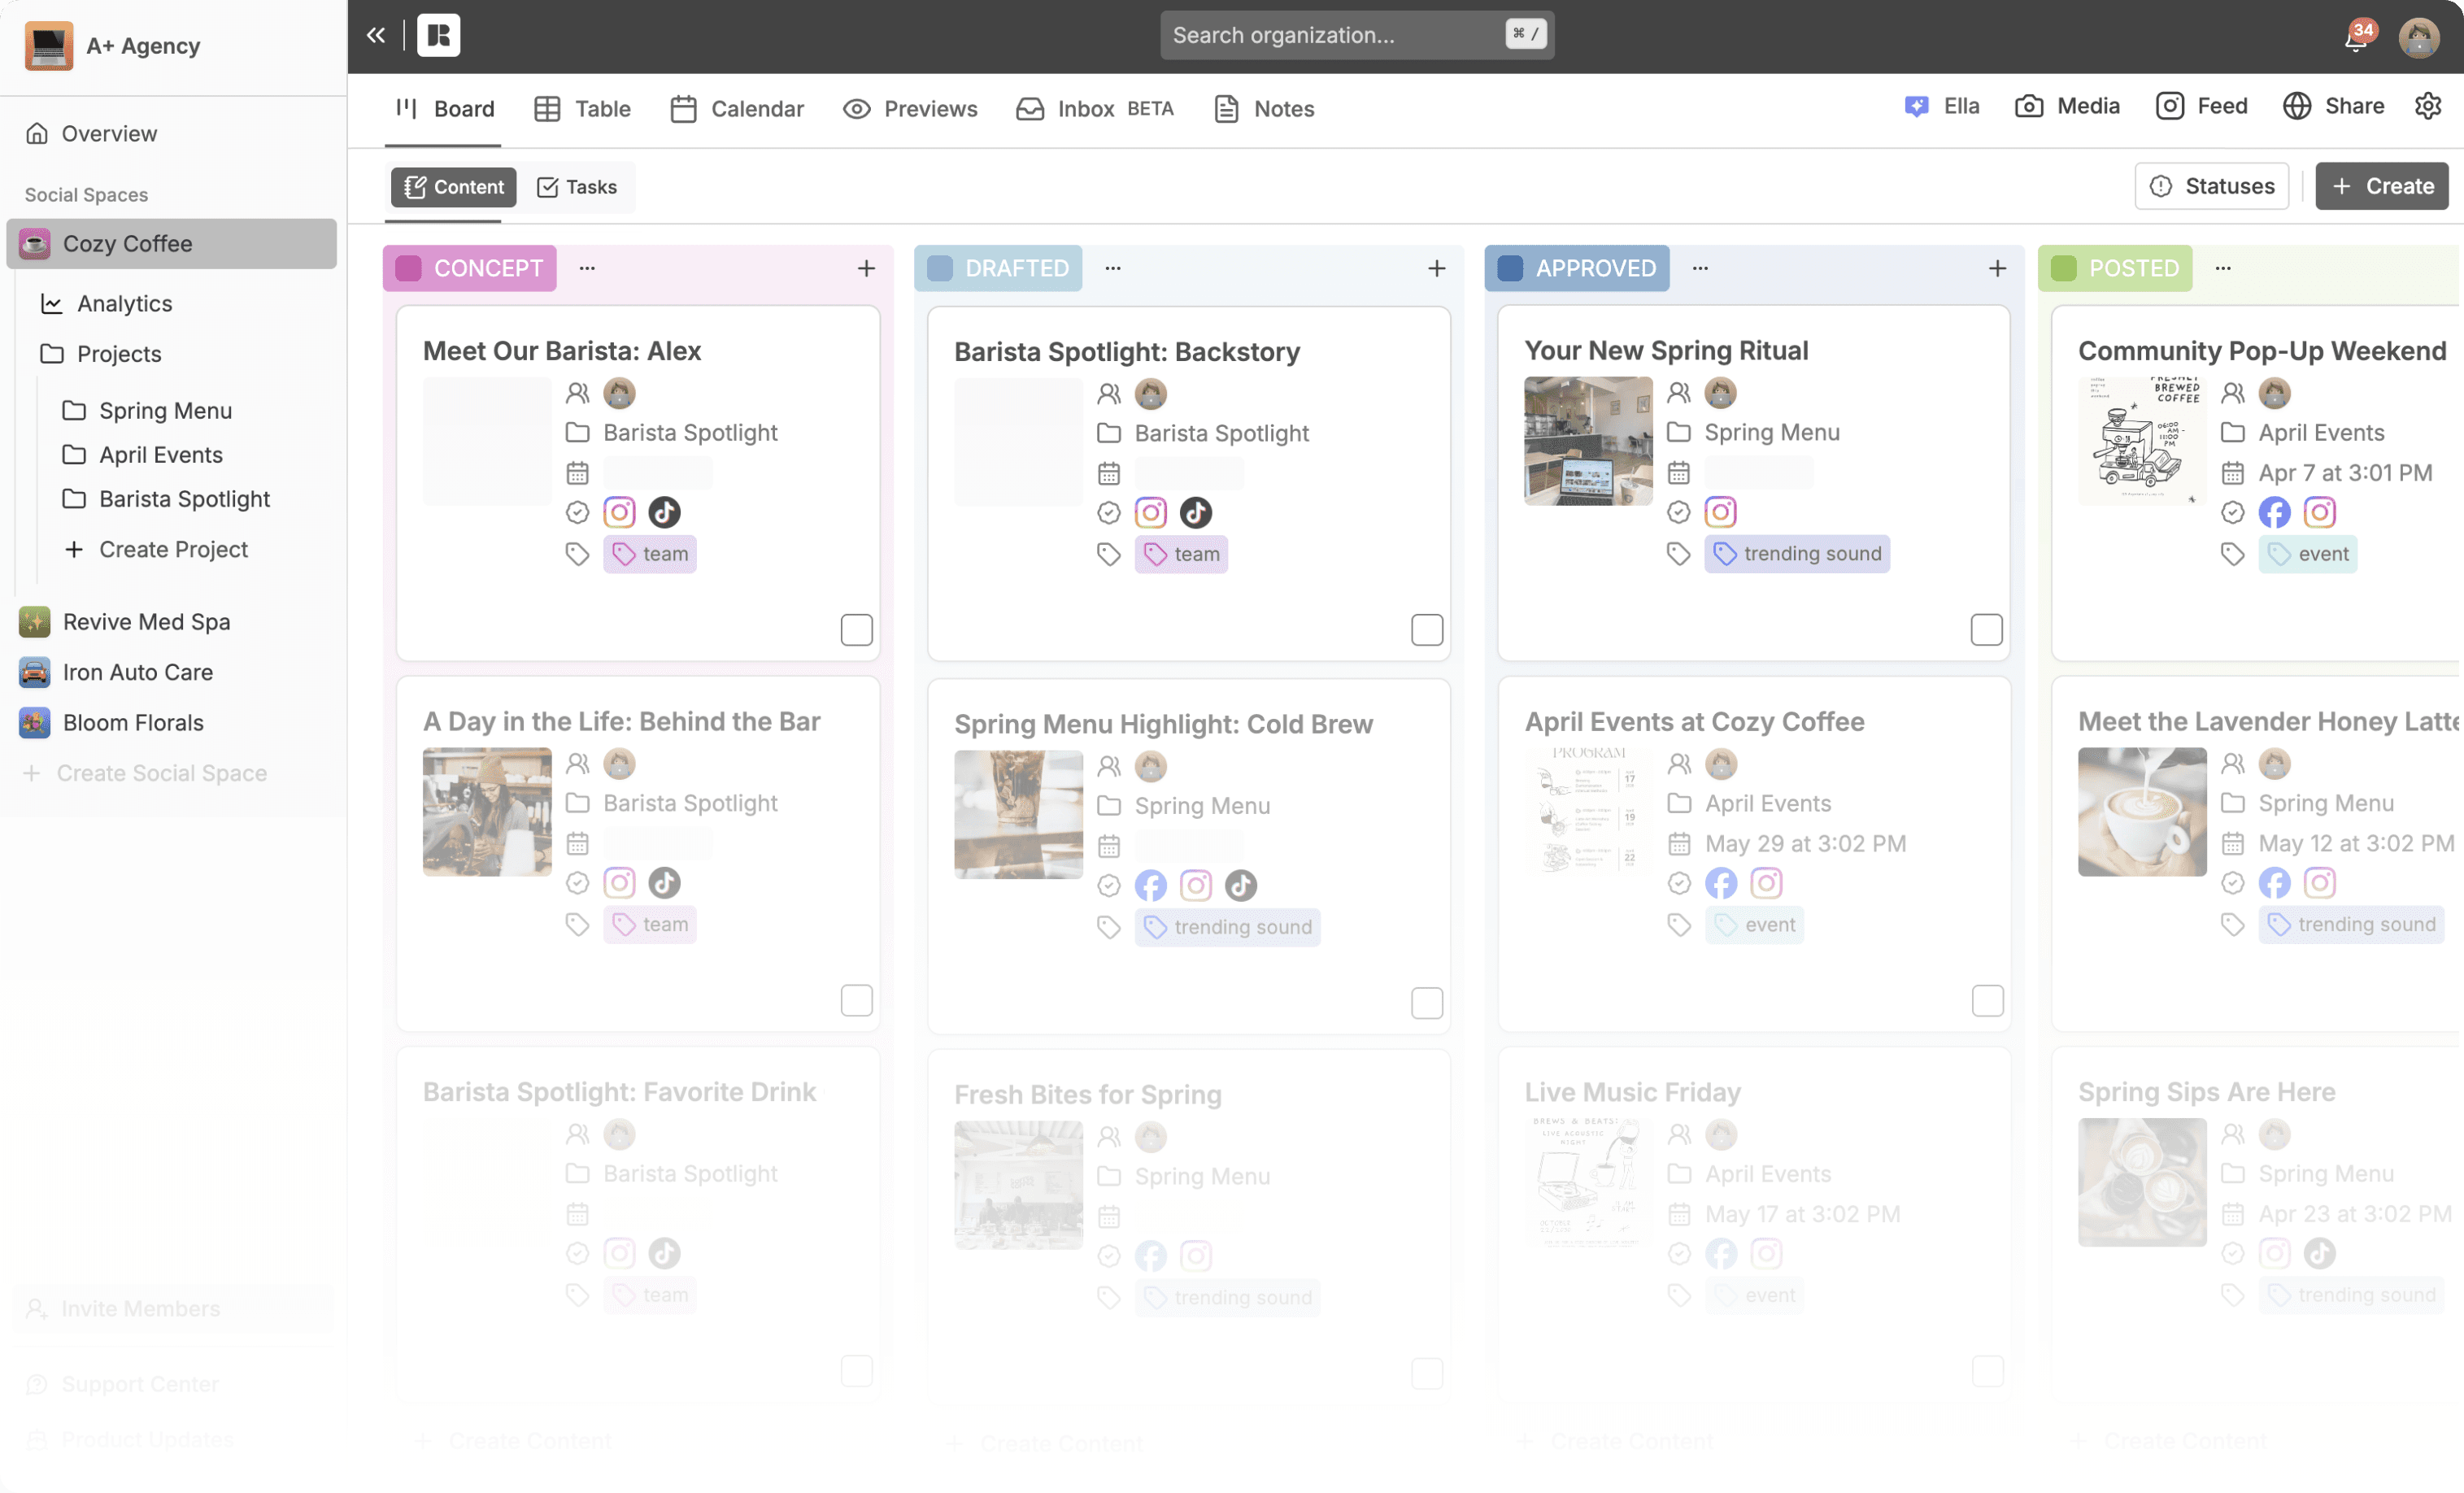Open the Notes tab
Image resolution: width=2464 pixels, height=1493 pixels.
pos(1264,109)
